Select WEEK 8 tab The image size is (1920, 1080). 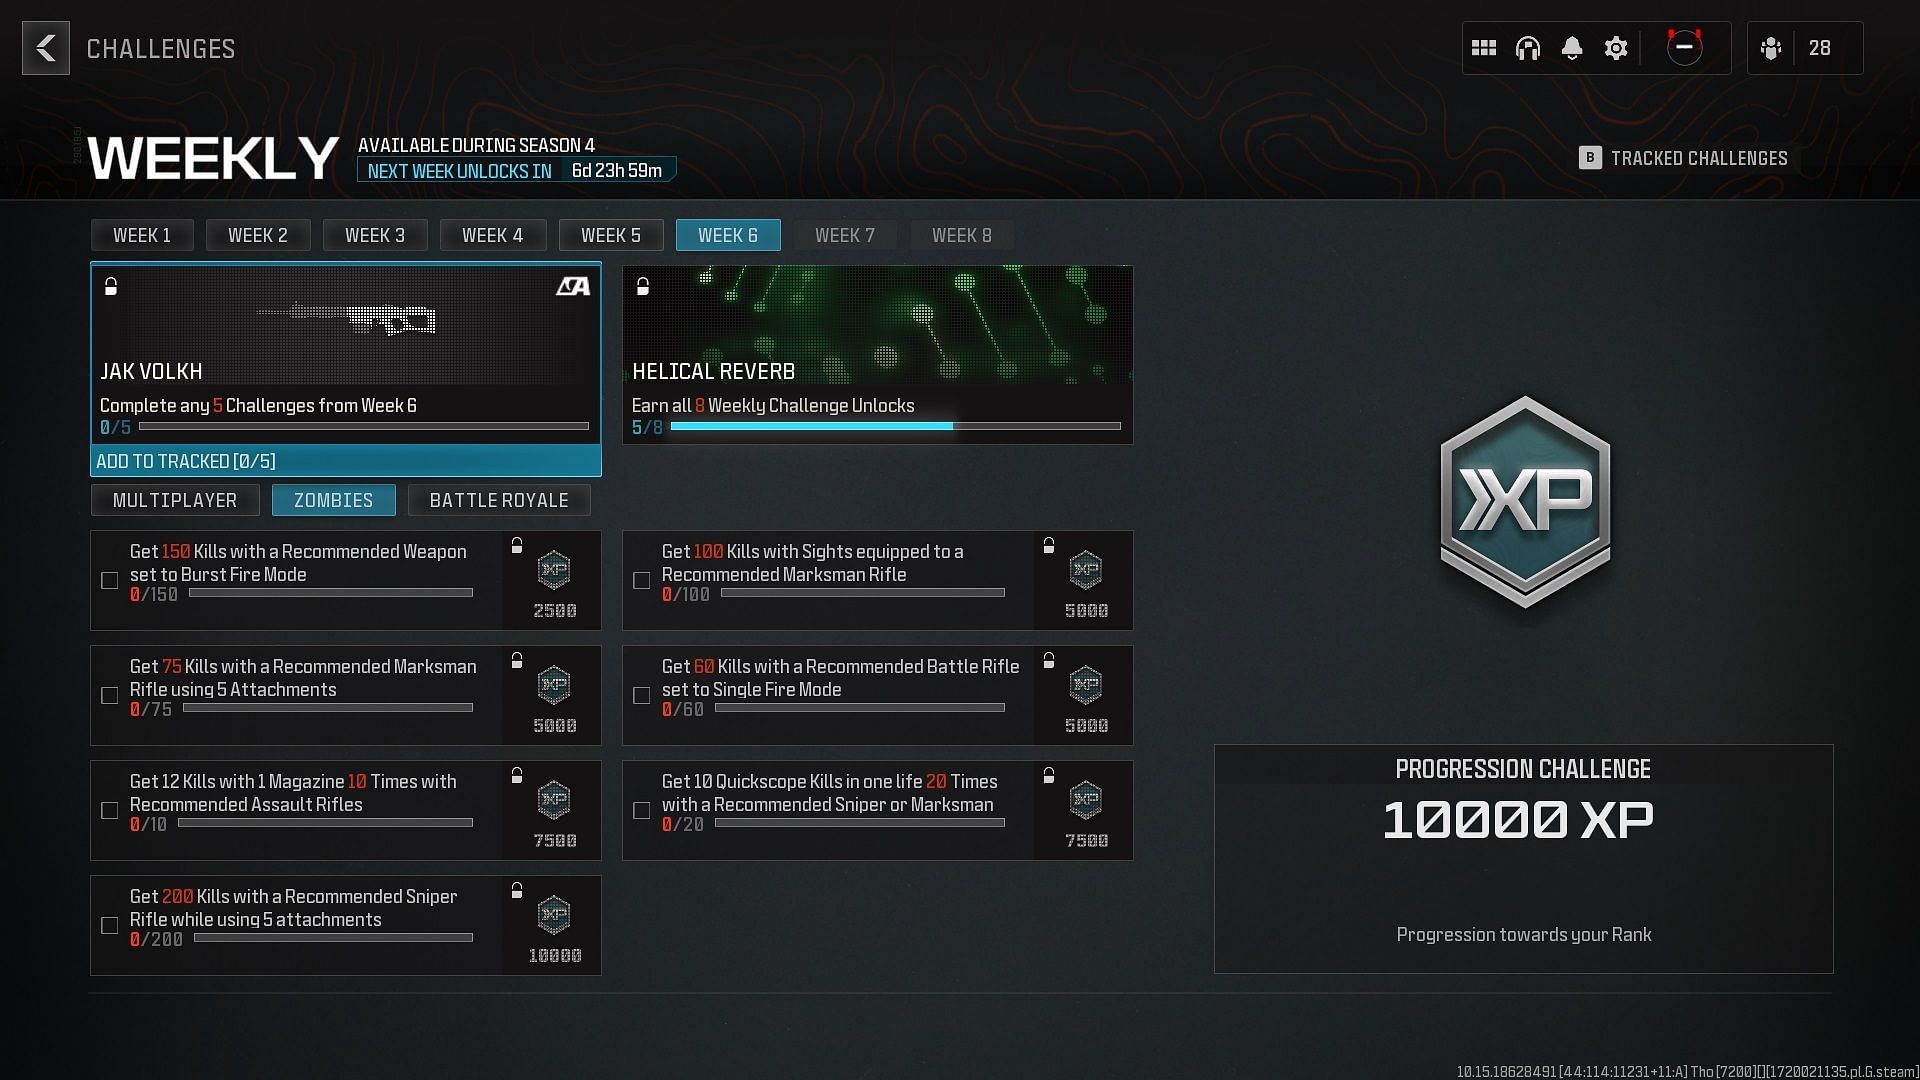pos(961,235)
